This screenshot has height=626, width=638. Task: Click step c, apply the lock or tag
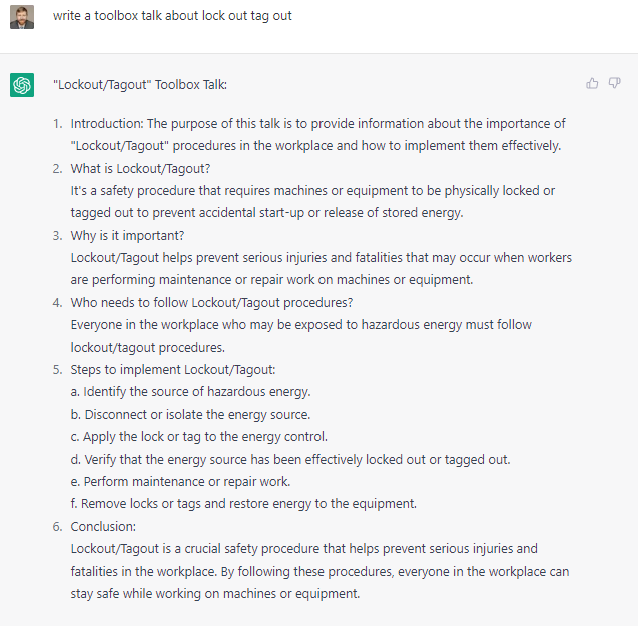(199, 436)
